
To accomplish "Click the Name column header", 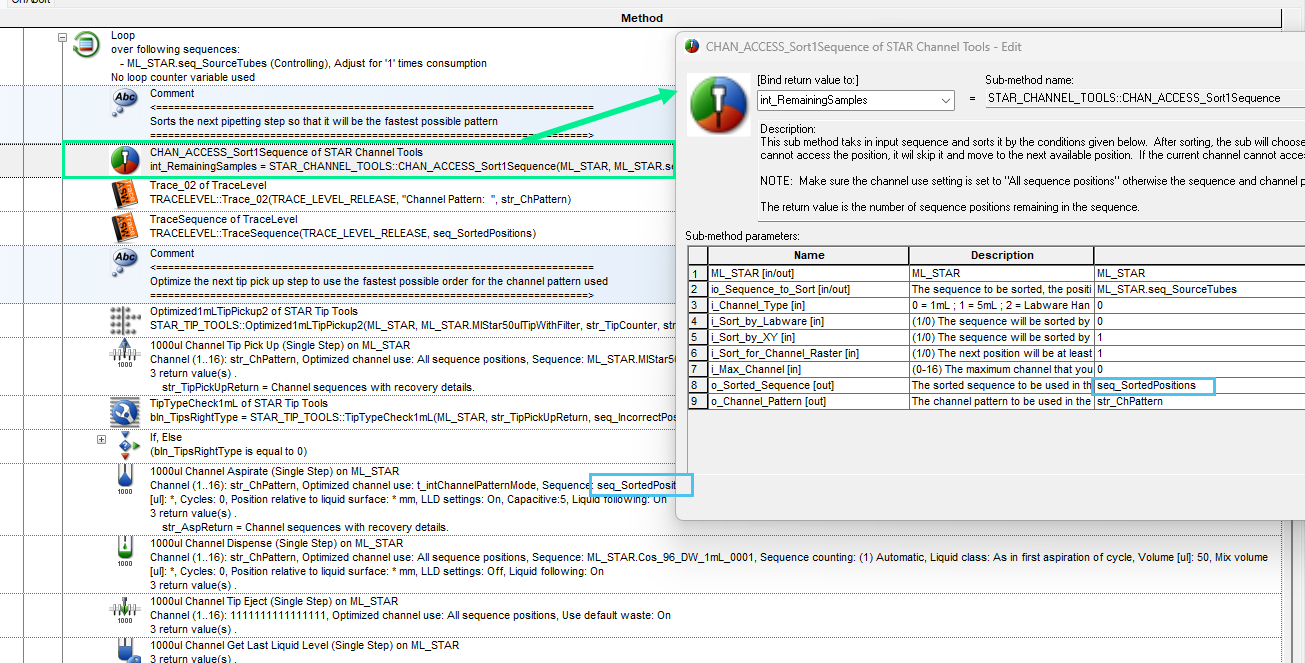I will pyautogui.click(x=808, y=255).
